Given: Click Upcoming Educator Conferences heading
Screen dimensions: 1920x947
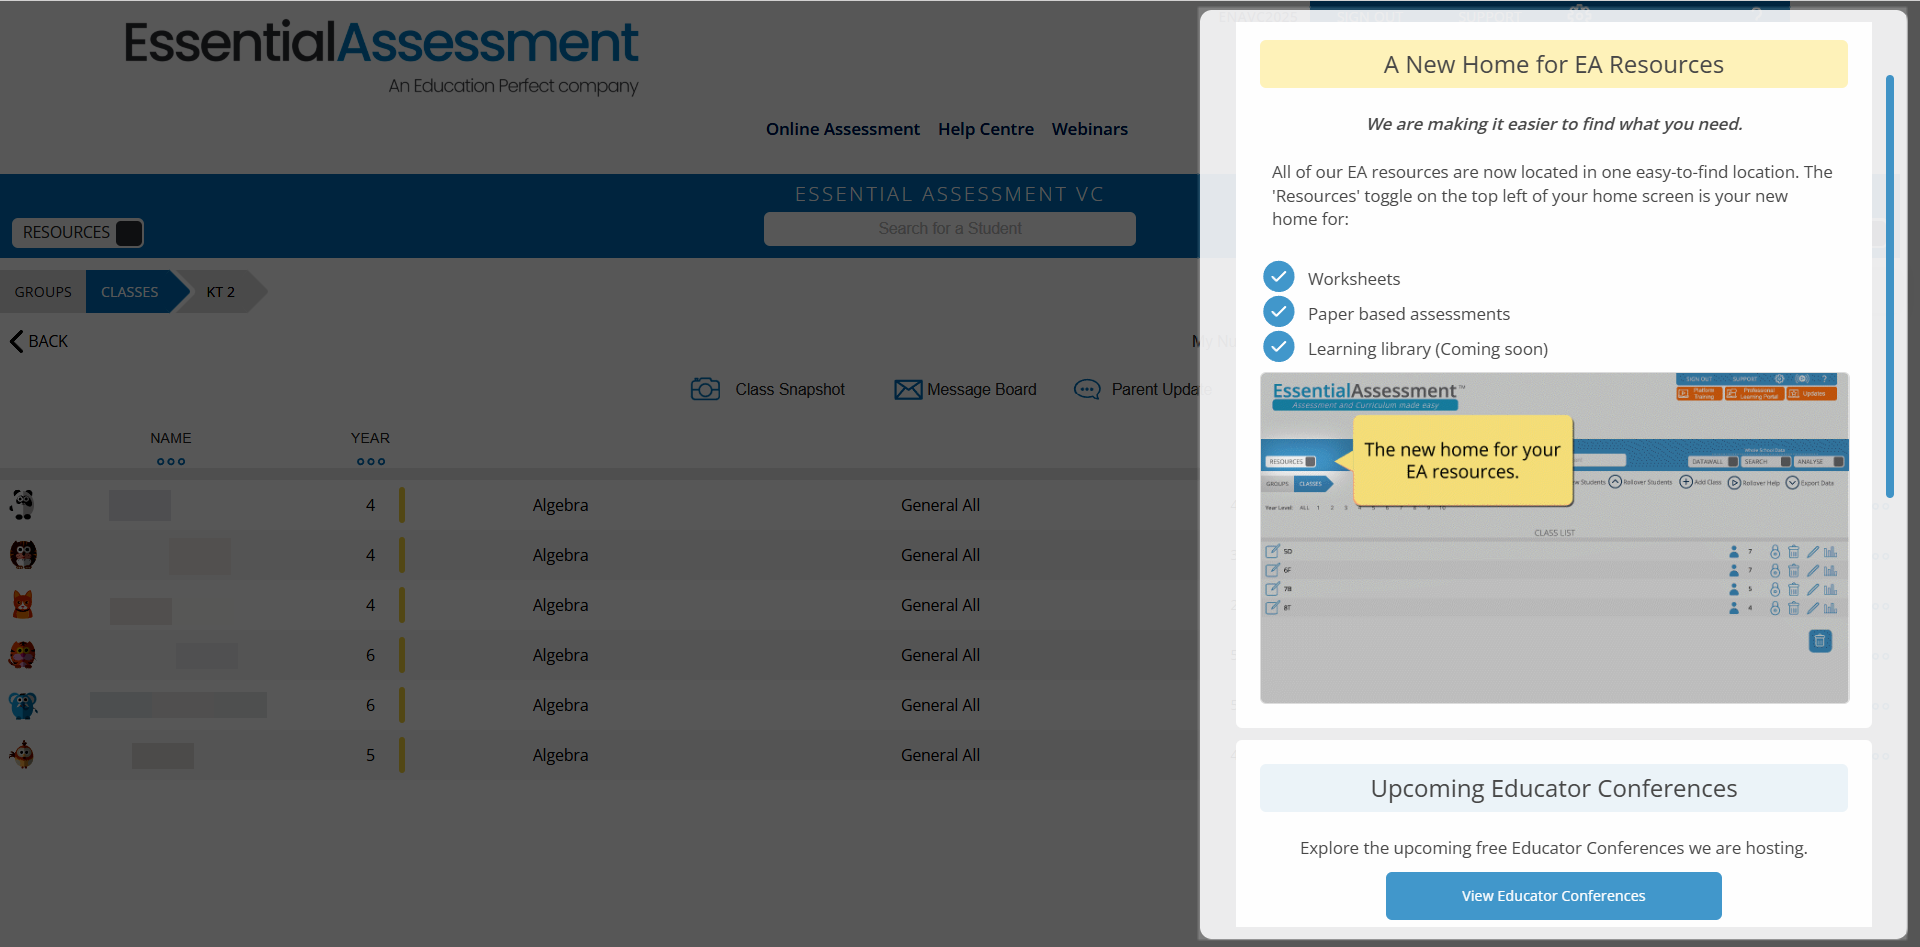Looking at the screenshot, I should click(1553, 788).
